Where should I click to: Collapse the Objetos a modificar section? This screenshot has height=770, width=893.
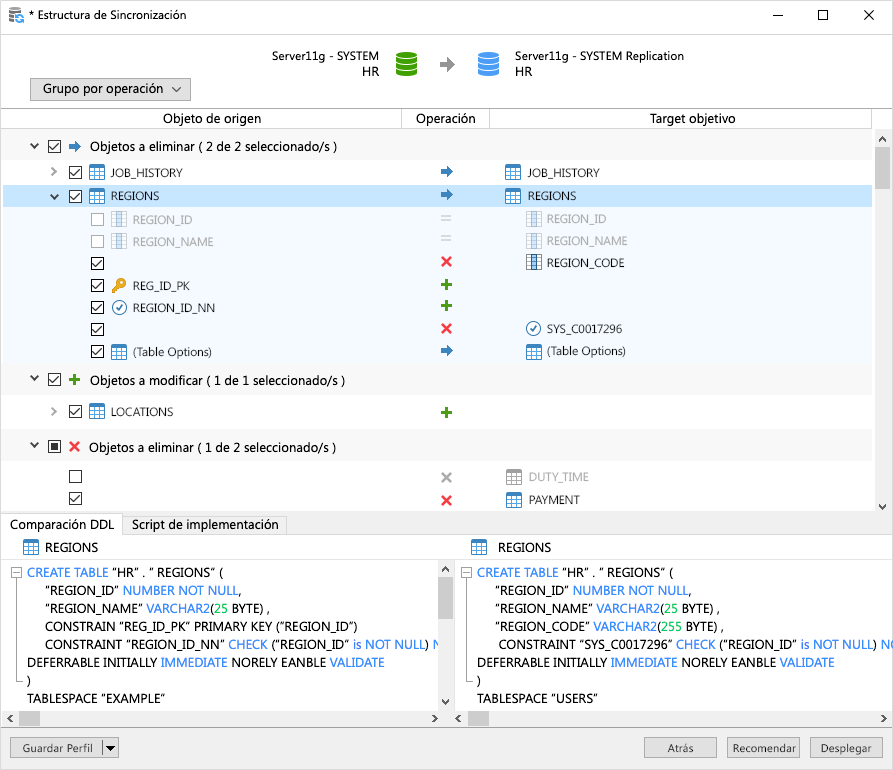click(x=34, y=381)
